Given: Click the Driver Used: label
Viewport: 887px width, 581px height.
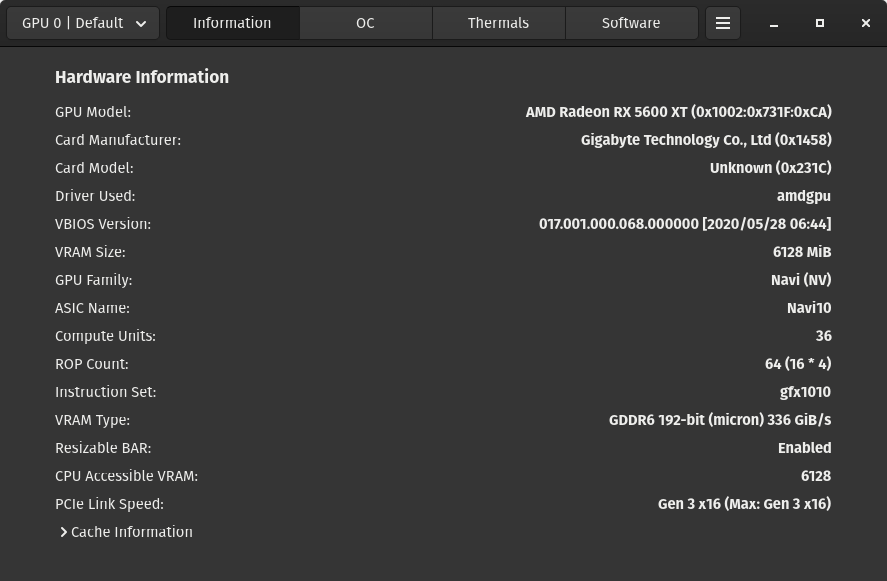Looking at the screenshot, I should tap(95, 196).
